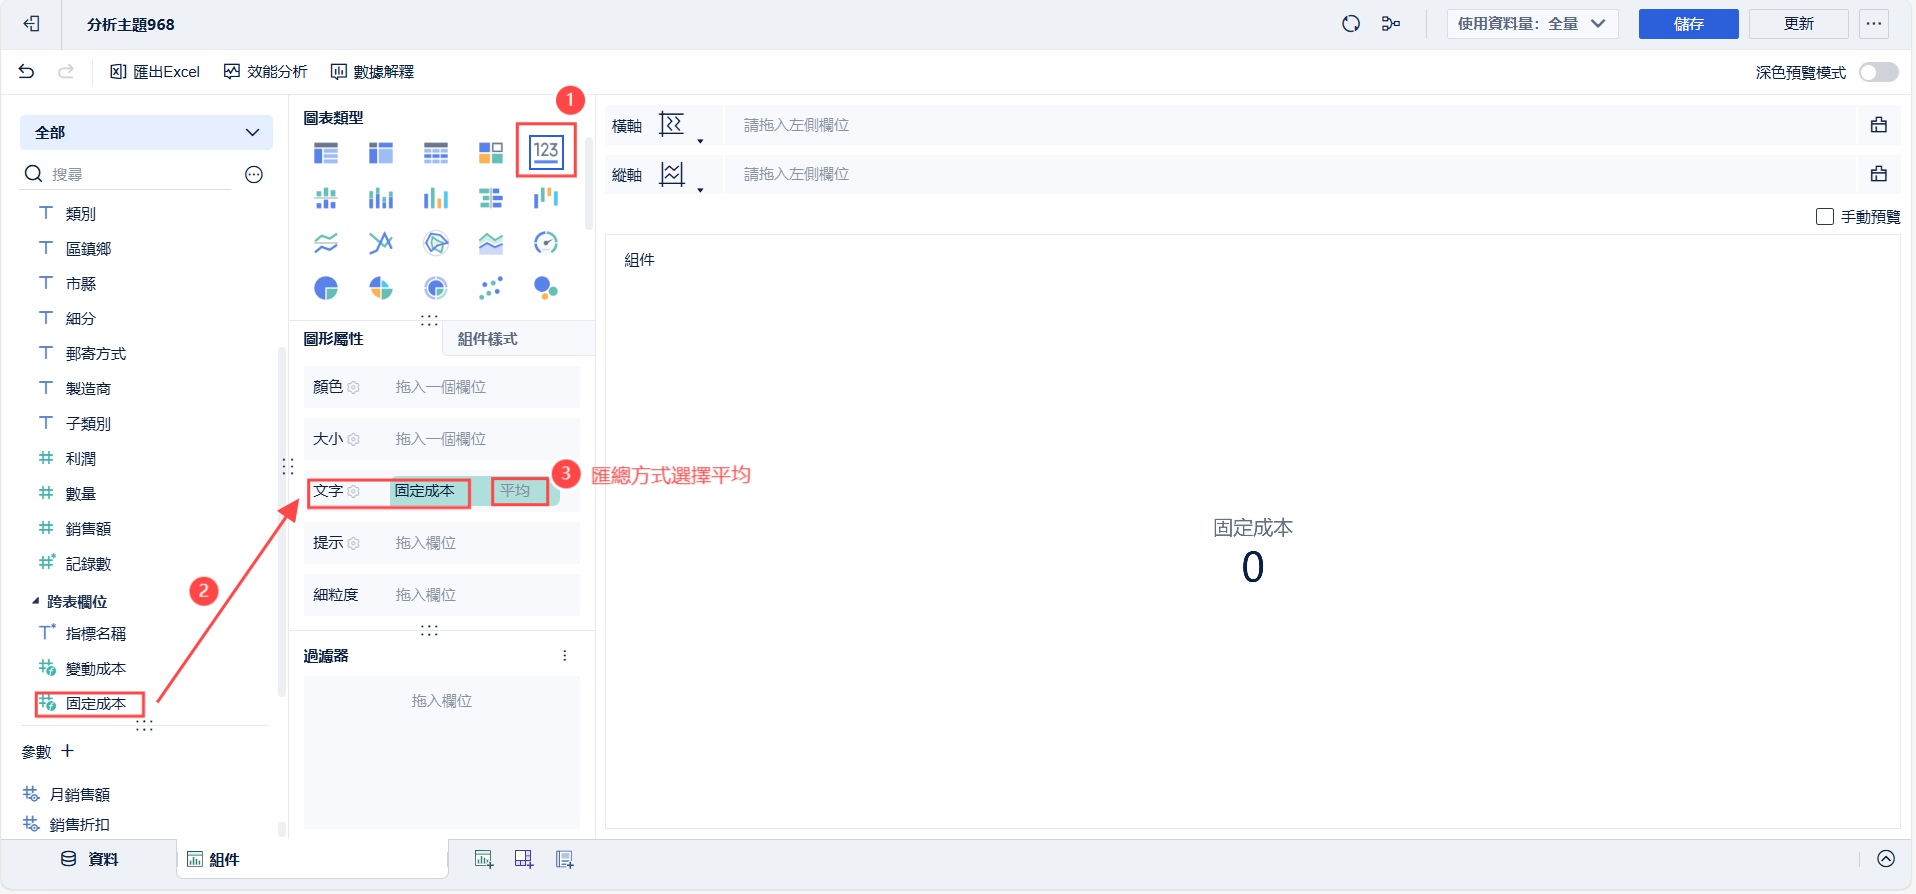Choose the scatter plot chart type
This screenshot has width=1916, height=894.
(491, 288)
